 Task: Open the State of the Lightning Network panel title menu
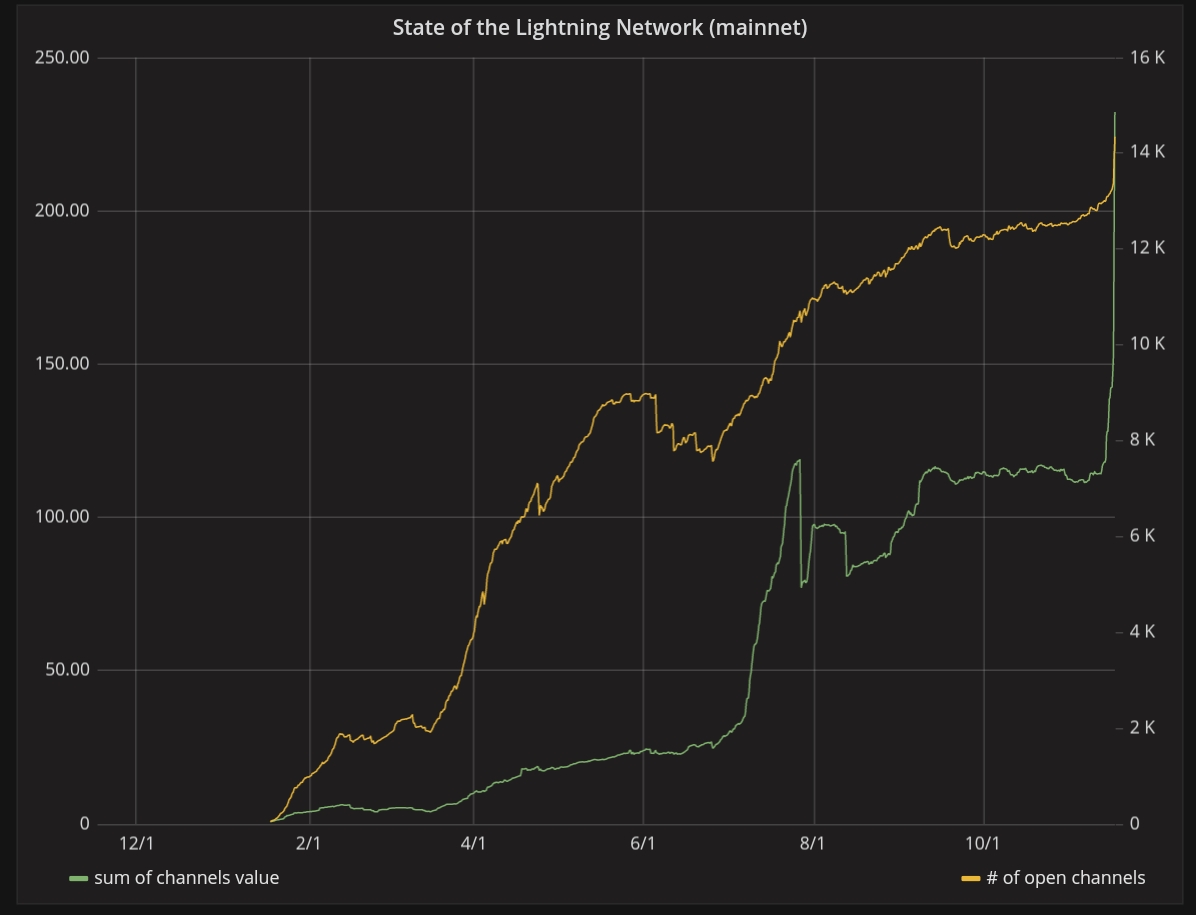click(x=599, y=28)
